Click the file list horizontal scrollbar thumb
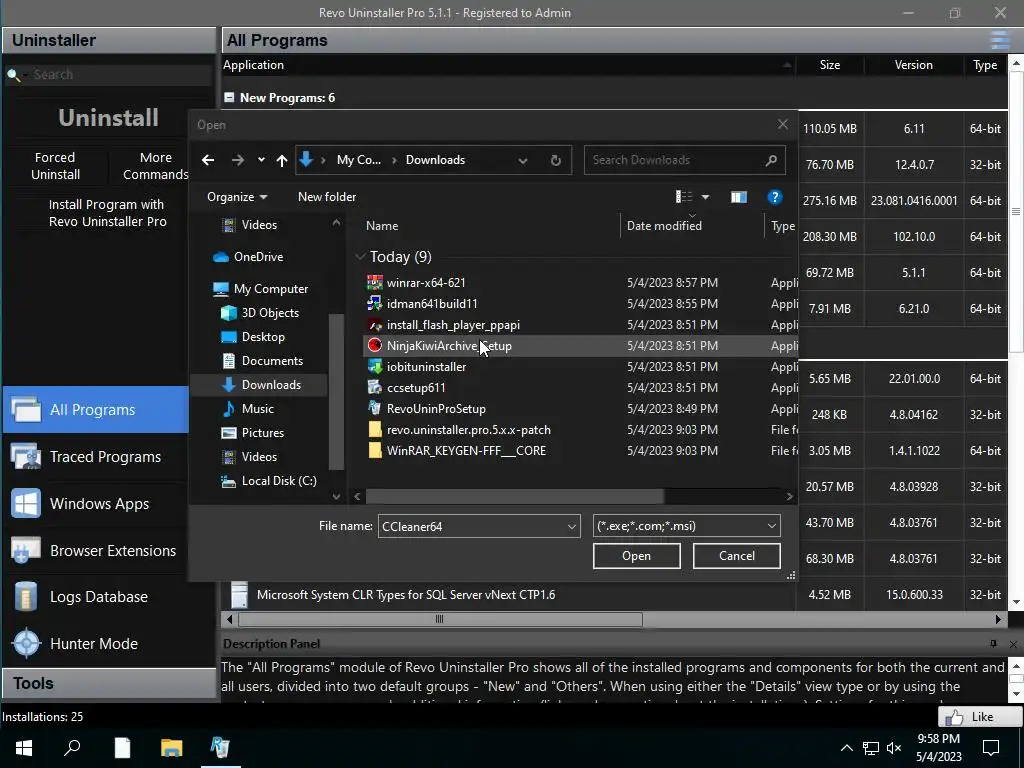This screenshot has width=1024, height=768. (515, 496)
